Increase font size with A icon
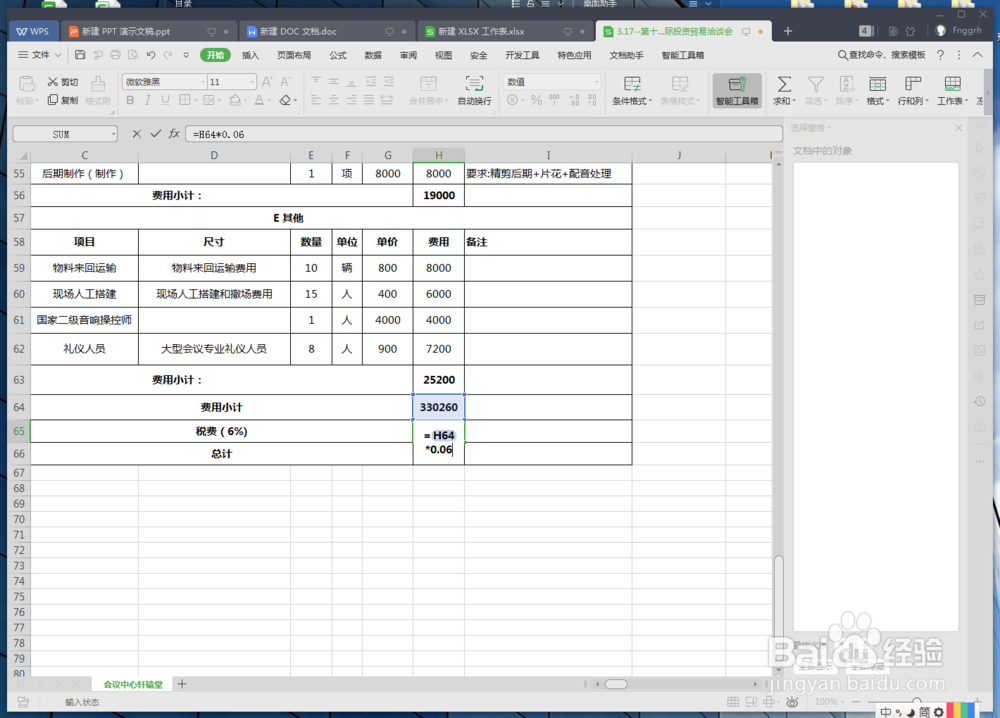1000x718 pixels. [x=267, y=82]
